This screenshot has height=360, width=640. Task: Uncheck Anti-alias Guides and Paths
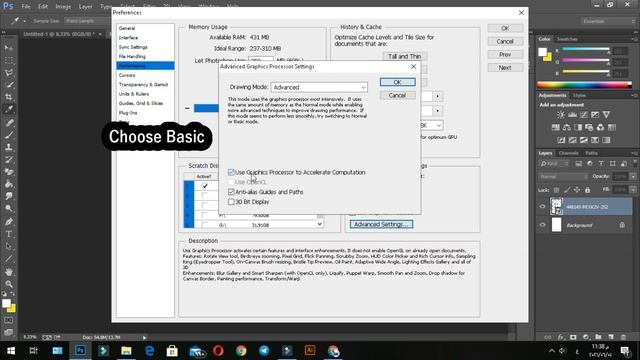coord(231,192)
